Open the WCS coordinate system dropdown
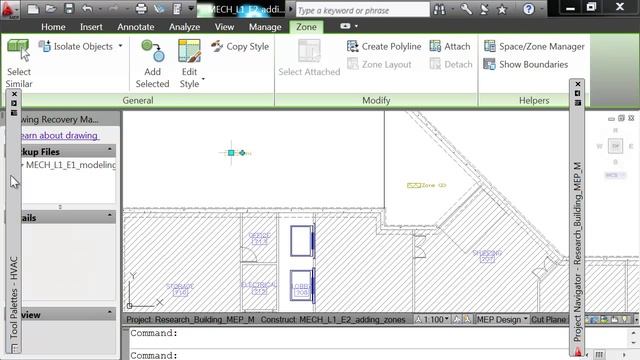Viewport: 640px width, 360px height. (x=615, y=175)
